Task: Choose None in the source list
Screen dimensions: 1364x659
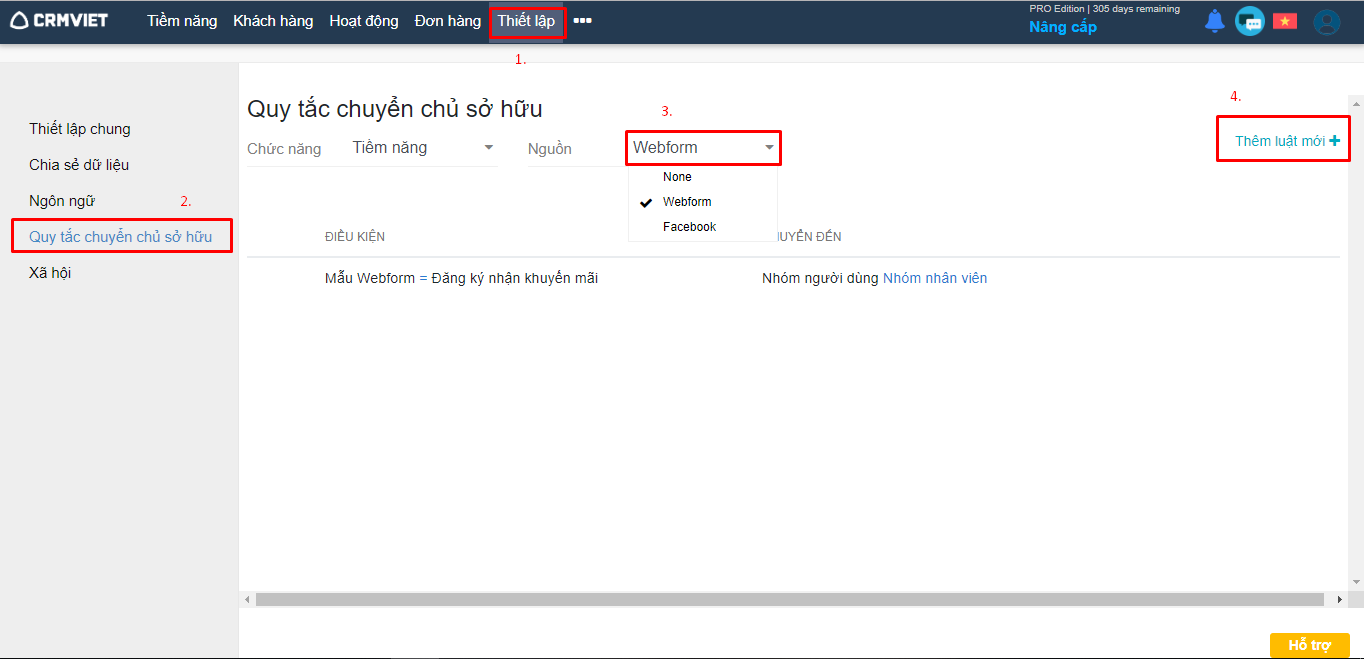Action: [x=677, y=177]
